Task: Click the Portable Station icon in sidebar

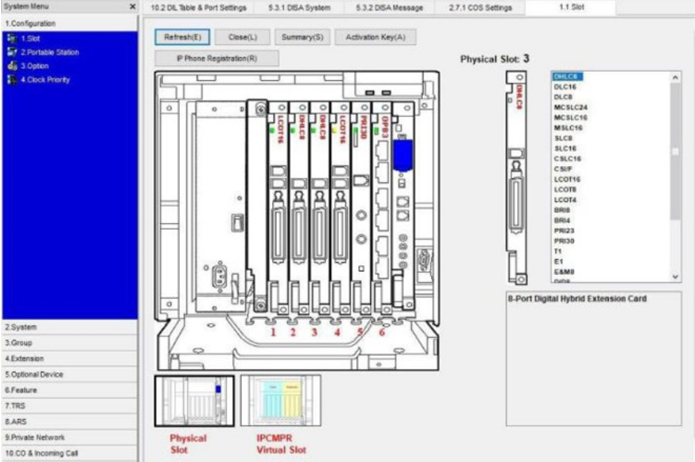Action: (12, 52)
